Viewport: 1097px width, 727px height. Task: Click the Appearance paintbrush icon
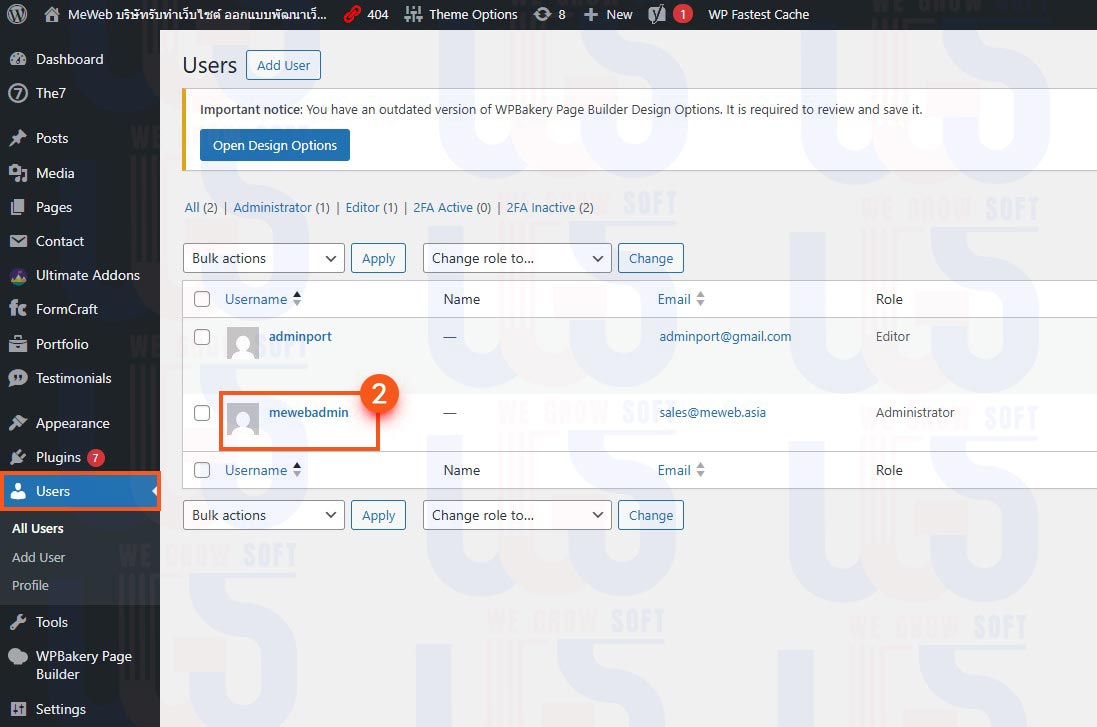(18, 423)
